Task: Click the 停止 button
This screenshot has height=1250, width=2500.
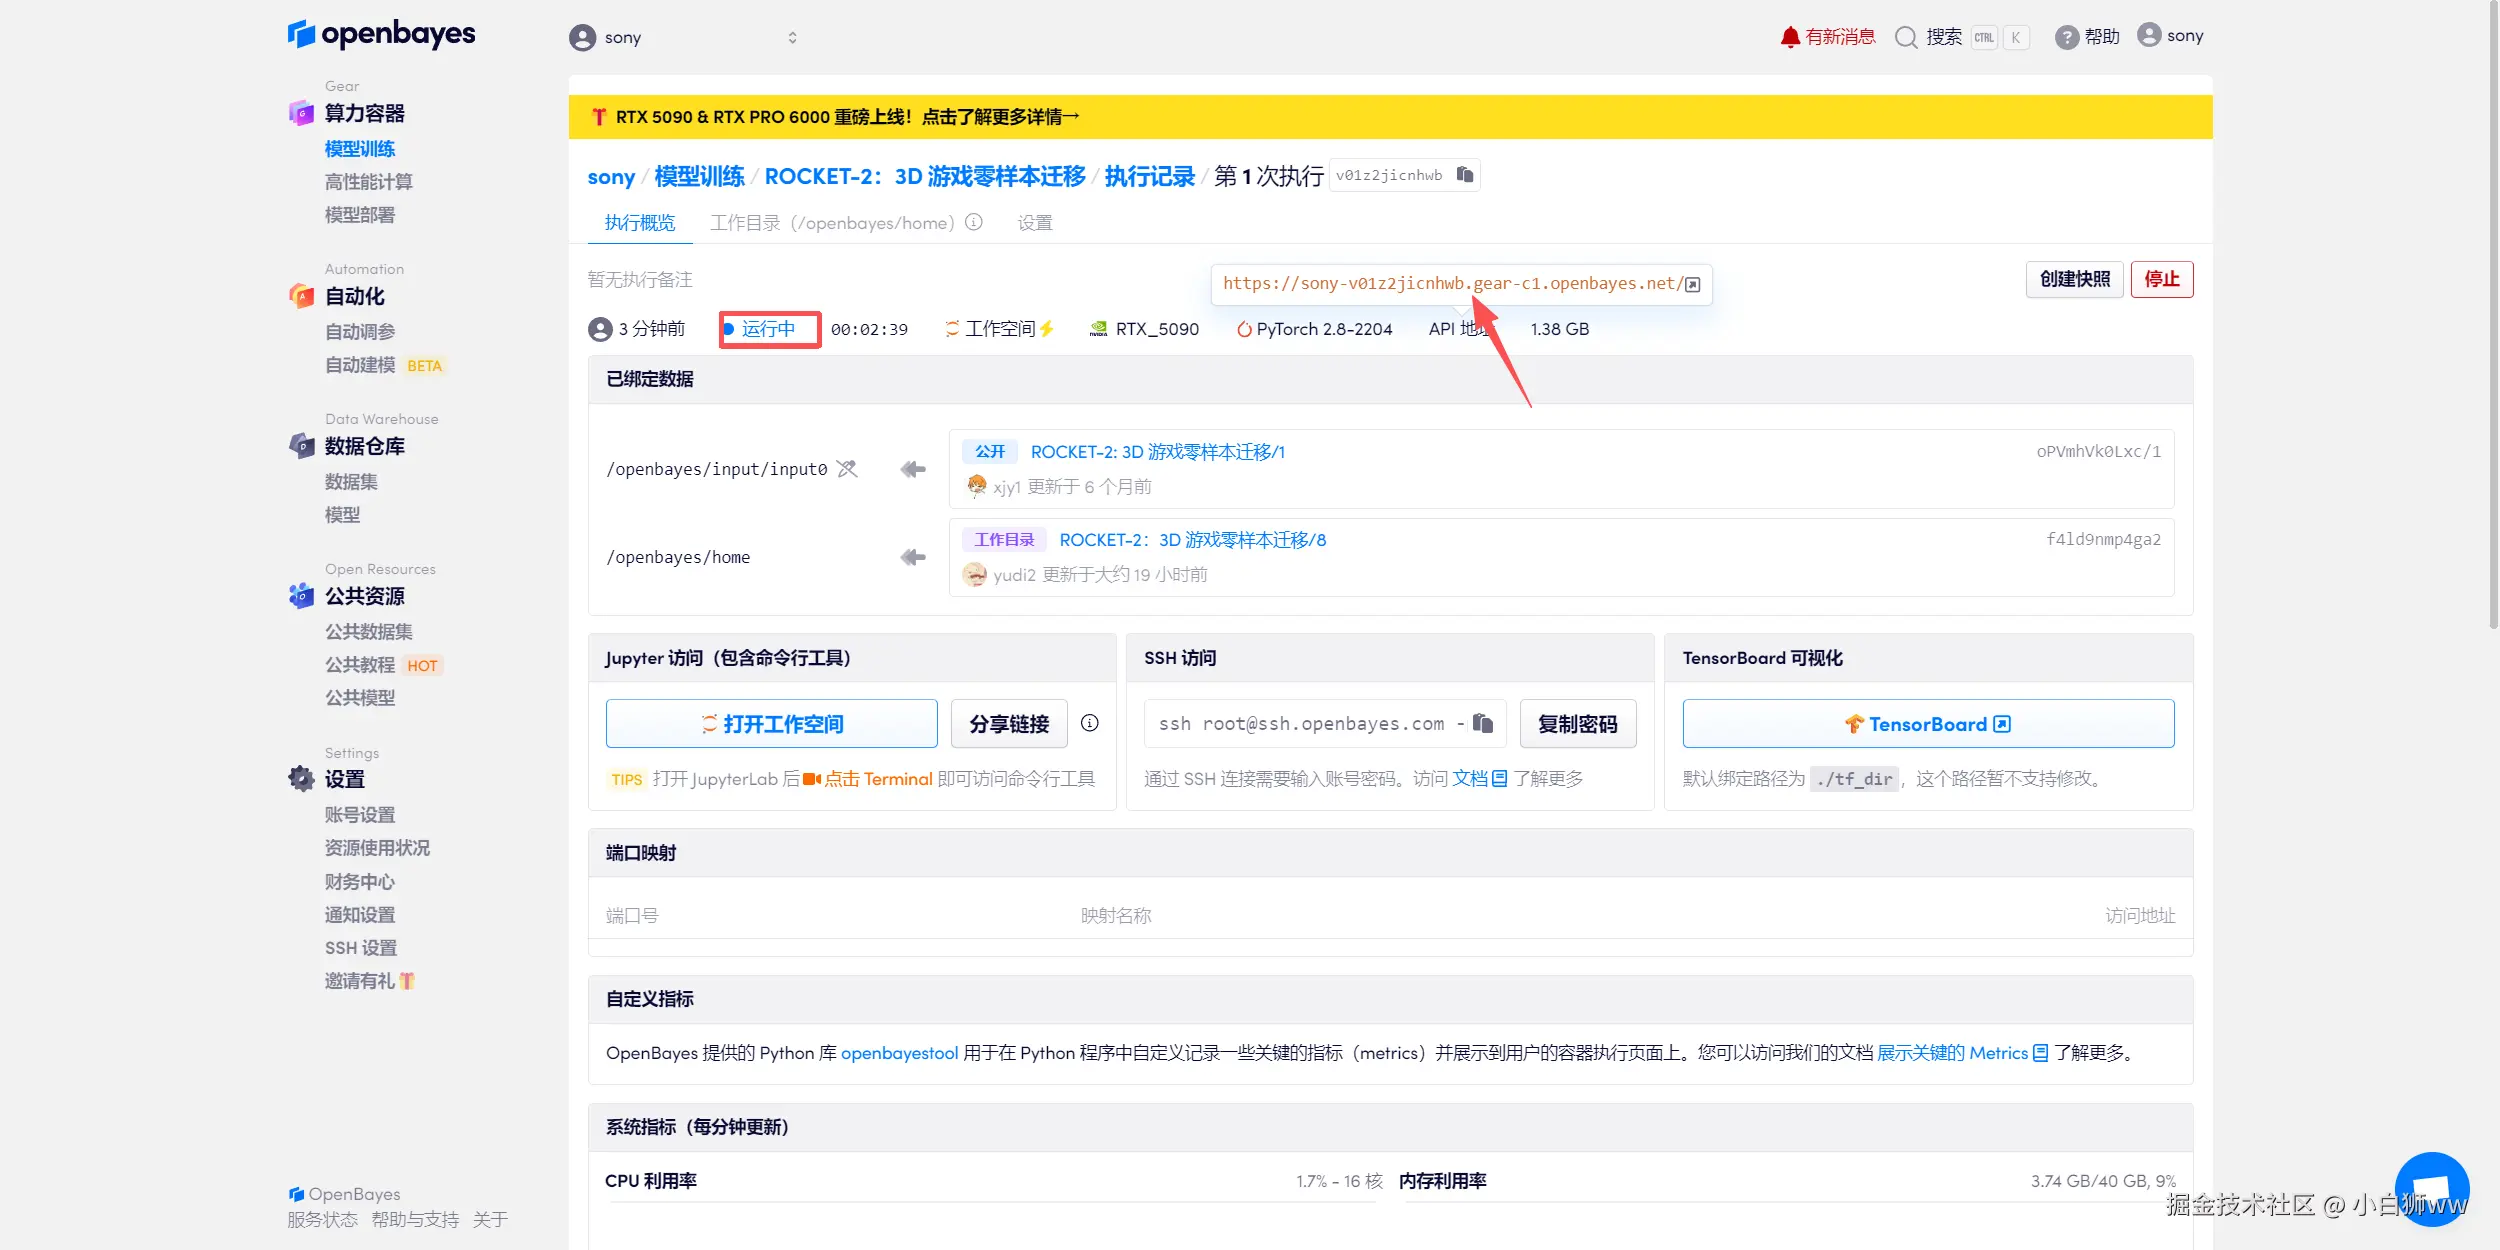Action: [x=2161, y=279]
